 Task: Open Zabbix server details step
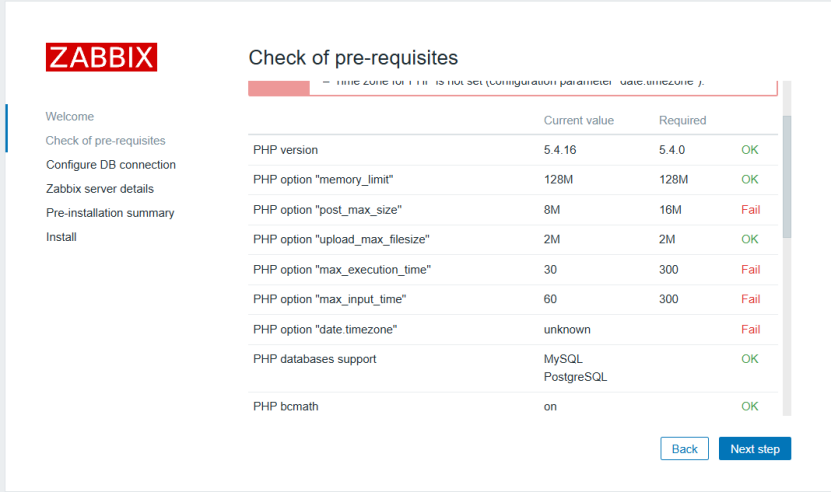click(100, 189)
